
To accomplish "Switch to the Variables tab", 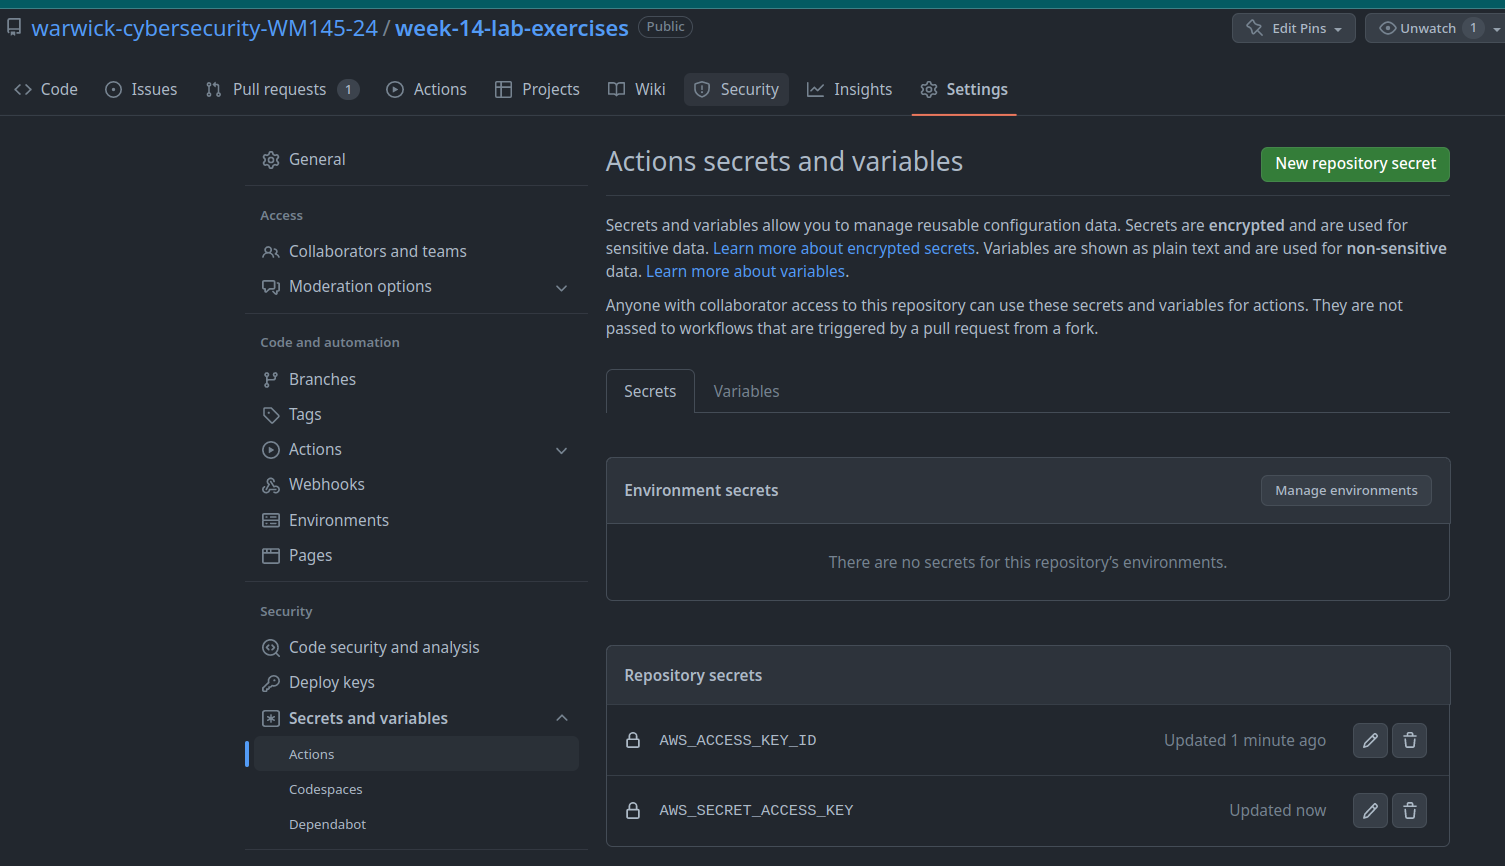I will [x=746, y=391].
